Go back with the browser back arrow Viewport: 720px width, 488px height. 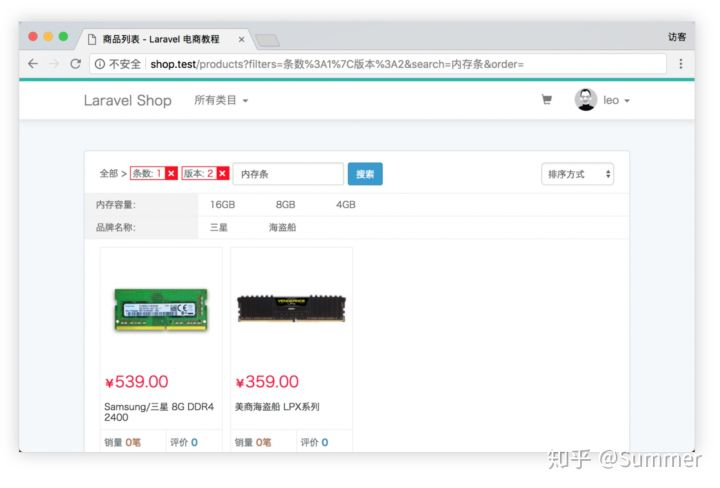[x=33, y=64]
